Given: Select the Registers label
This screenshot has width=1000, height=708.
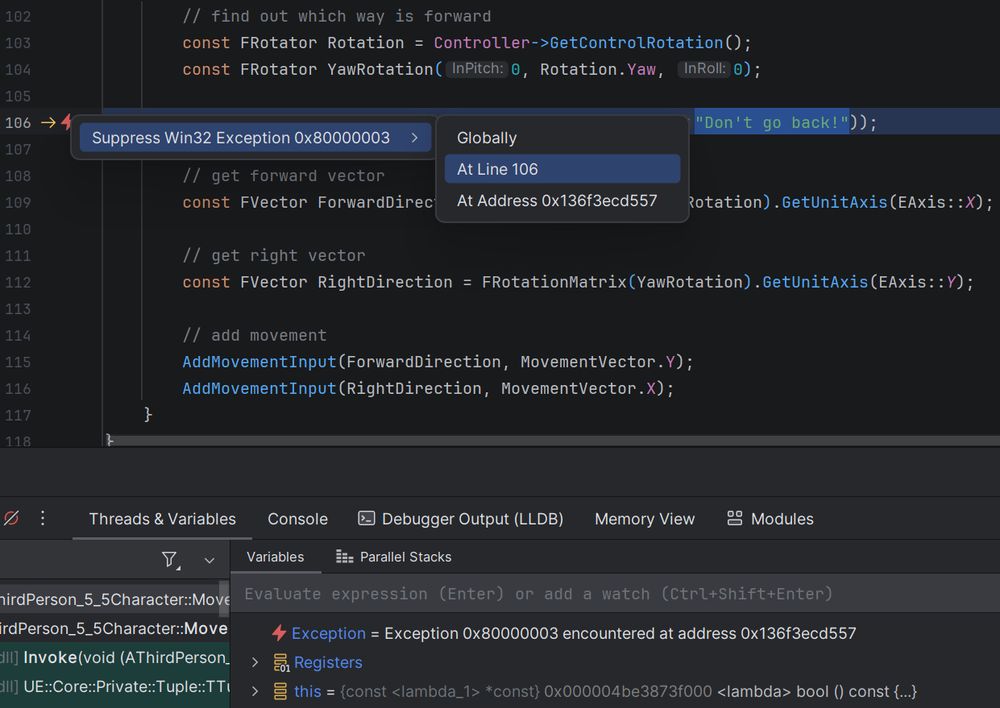Looking at the screenshot, I should 328,663.
